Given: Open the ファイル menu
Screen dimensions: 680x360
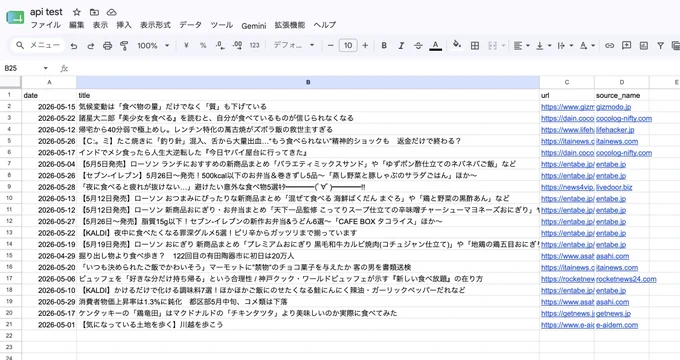Looking at the screenshot, I should [46, 25].
